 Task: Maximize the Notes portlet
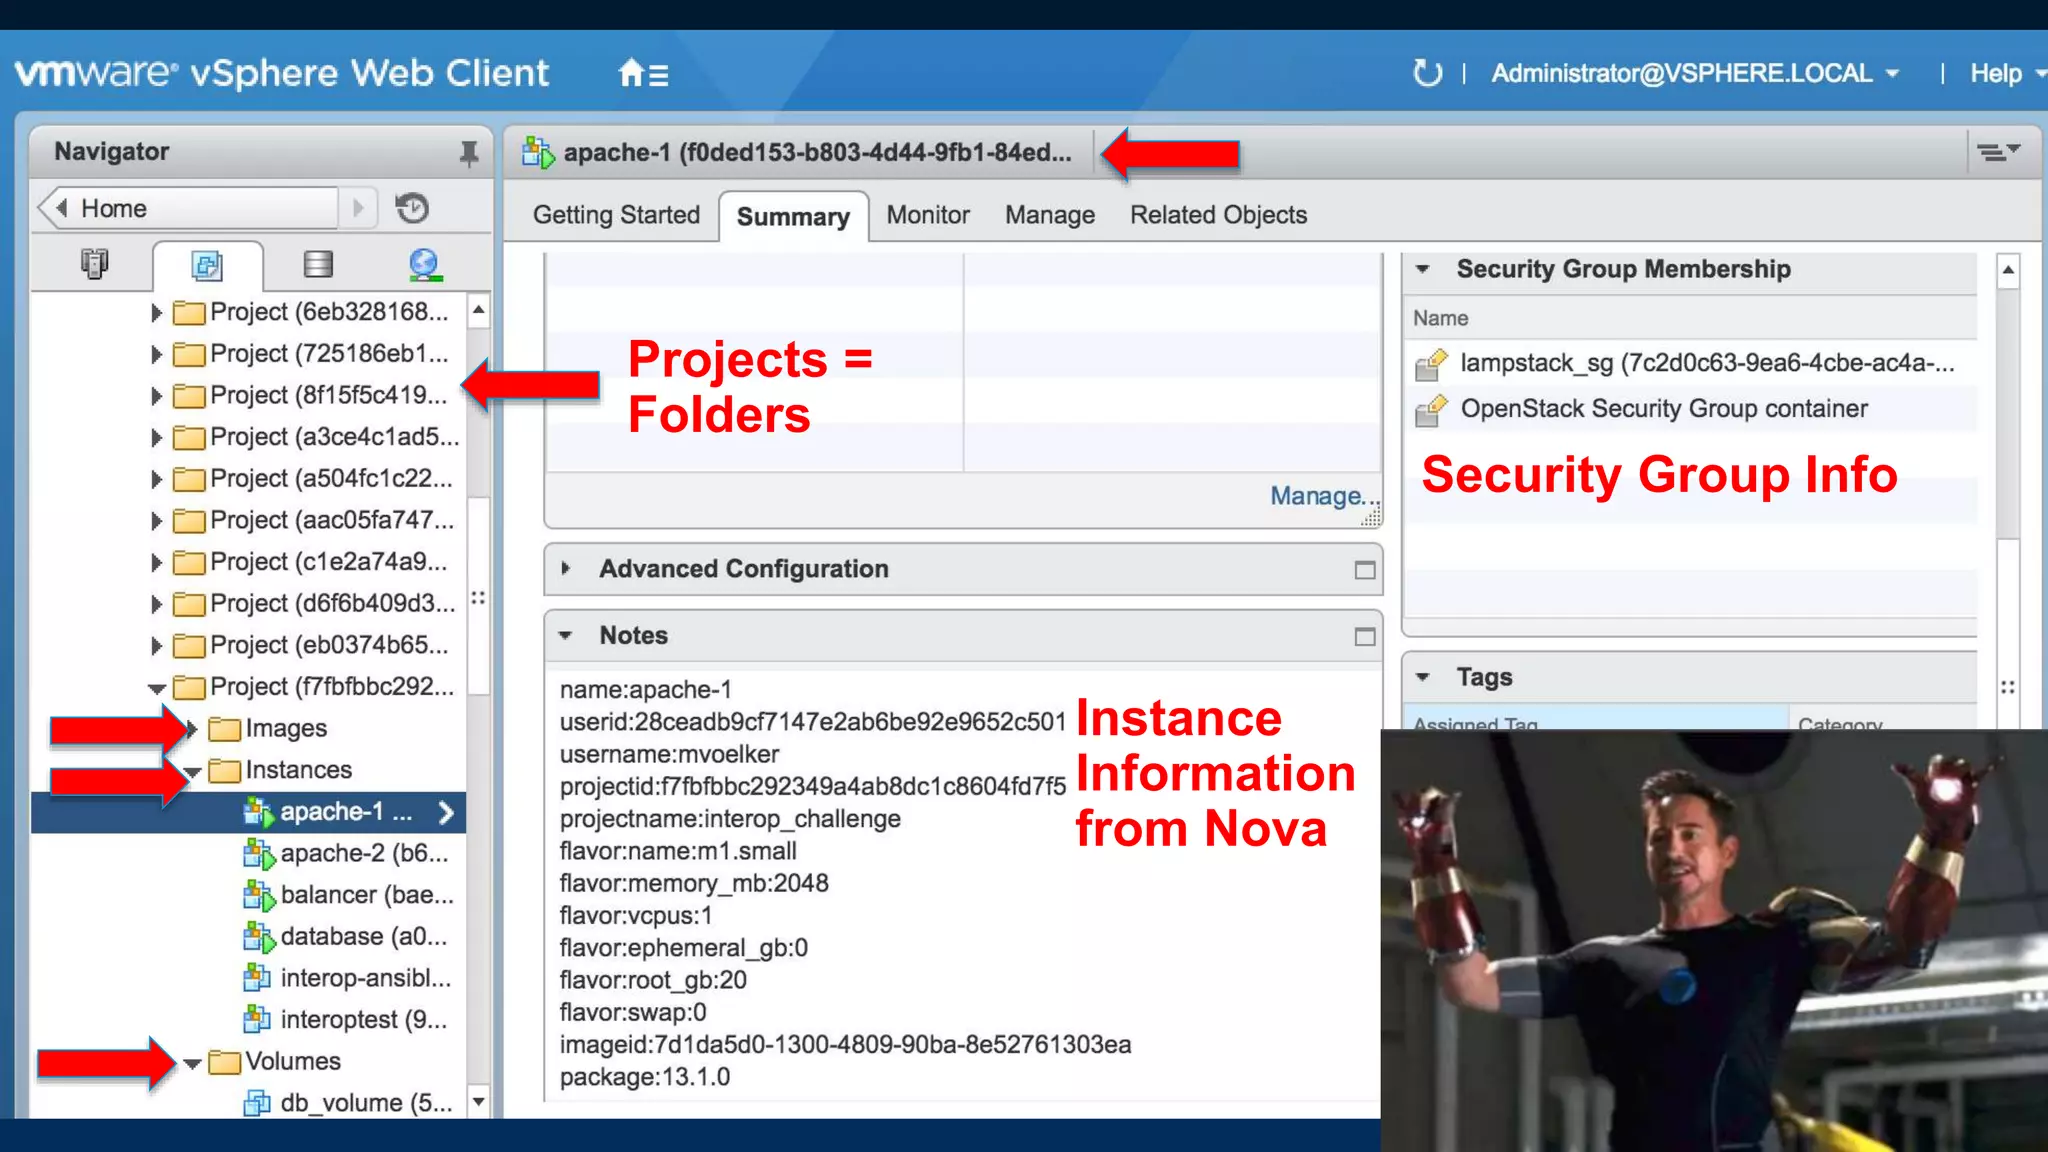click(x=1364, y=637)
